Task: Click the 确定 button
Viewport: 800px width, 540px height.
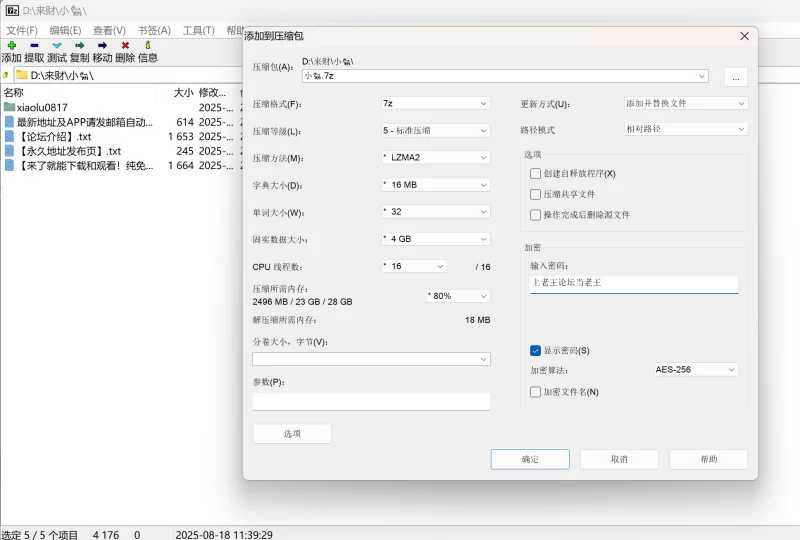Action: click(530, 459)
